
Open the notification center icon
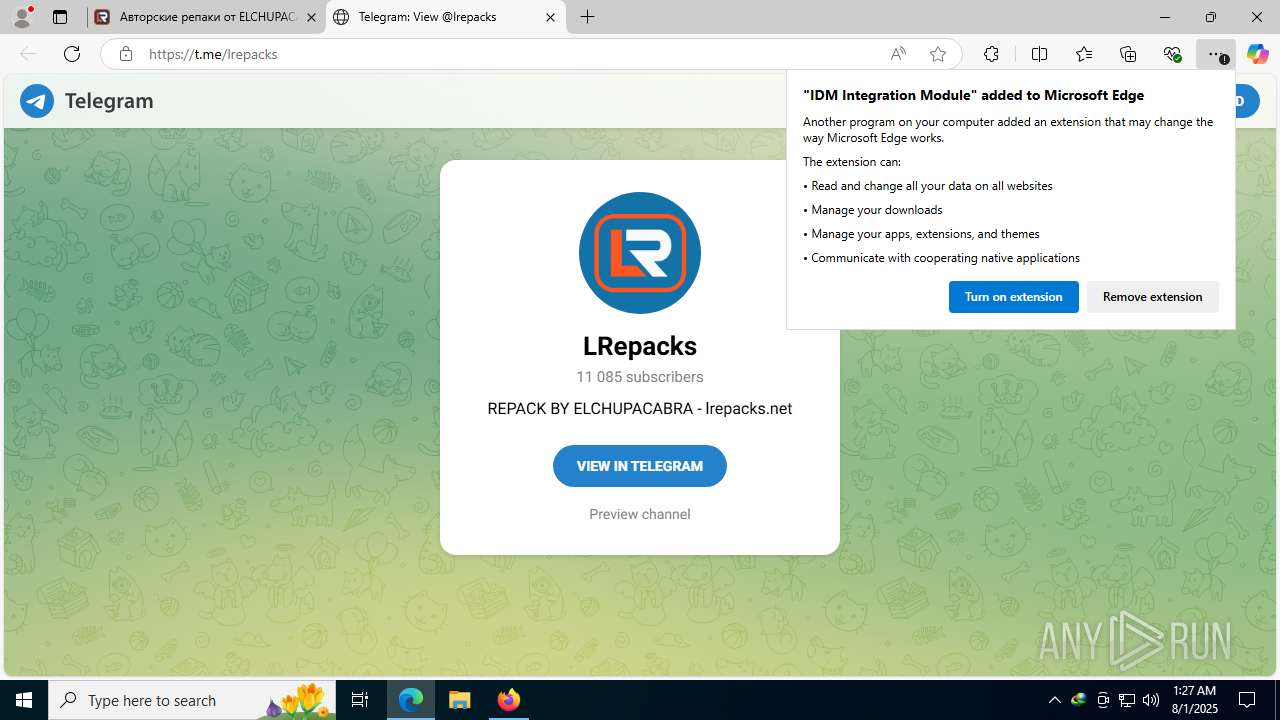tap(1248, 700)
